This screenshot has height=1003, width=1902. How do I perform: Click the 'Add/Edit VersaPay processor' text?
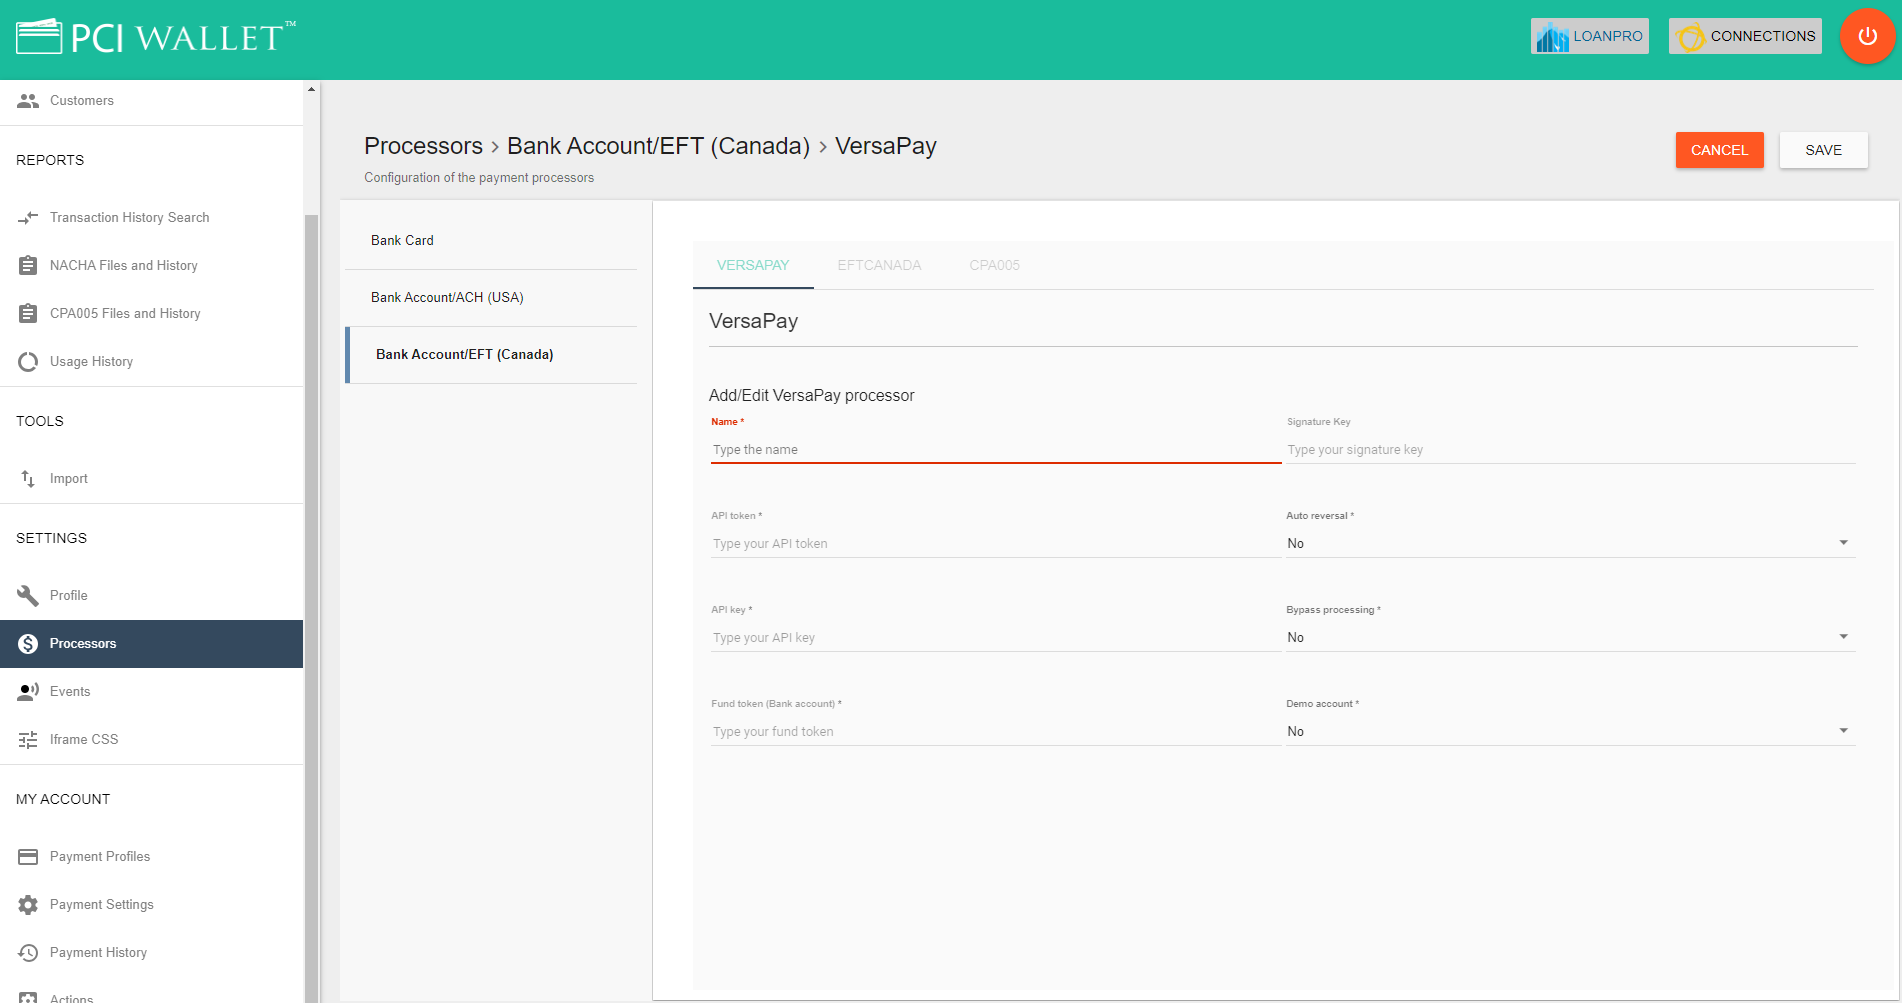coord(811,395)
